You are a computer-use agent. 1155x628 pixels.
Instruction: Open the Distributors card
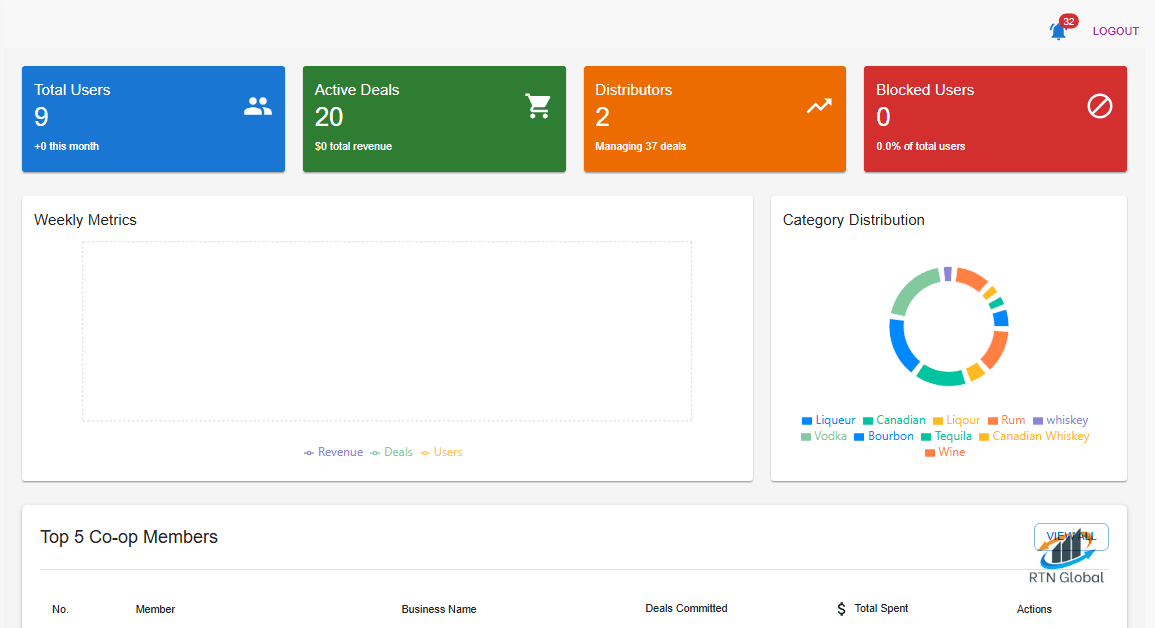715,119
